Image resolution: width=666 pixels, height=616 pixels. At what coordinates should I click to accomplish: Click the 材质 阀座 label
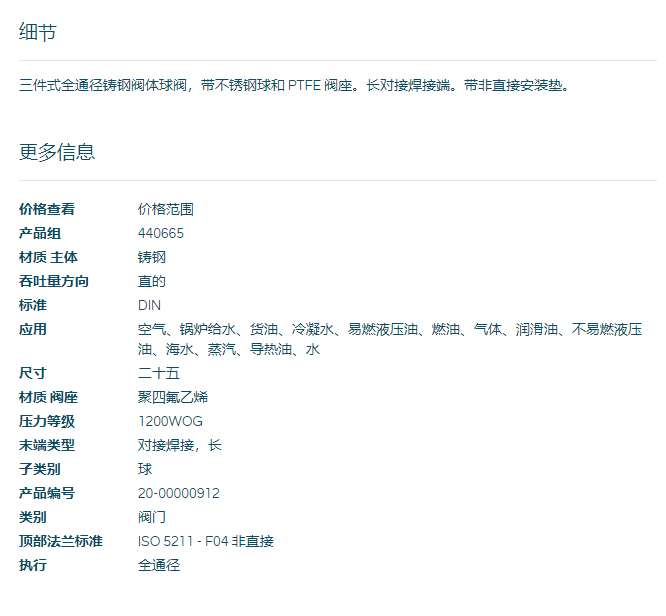48,397
